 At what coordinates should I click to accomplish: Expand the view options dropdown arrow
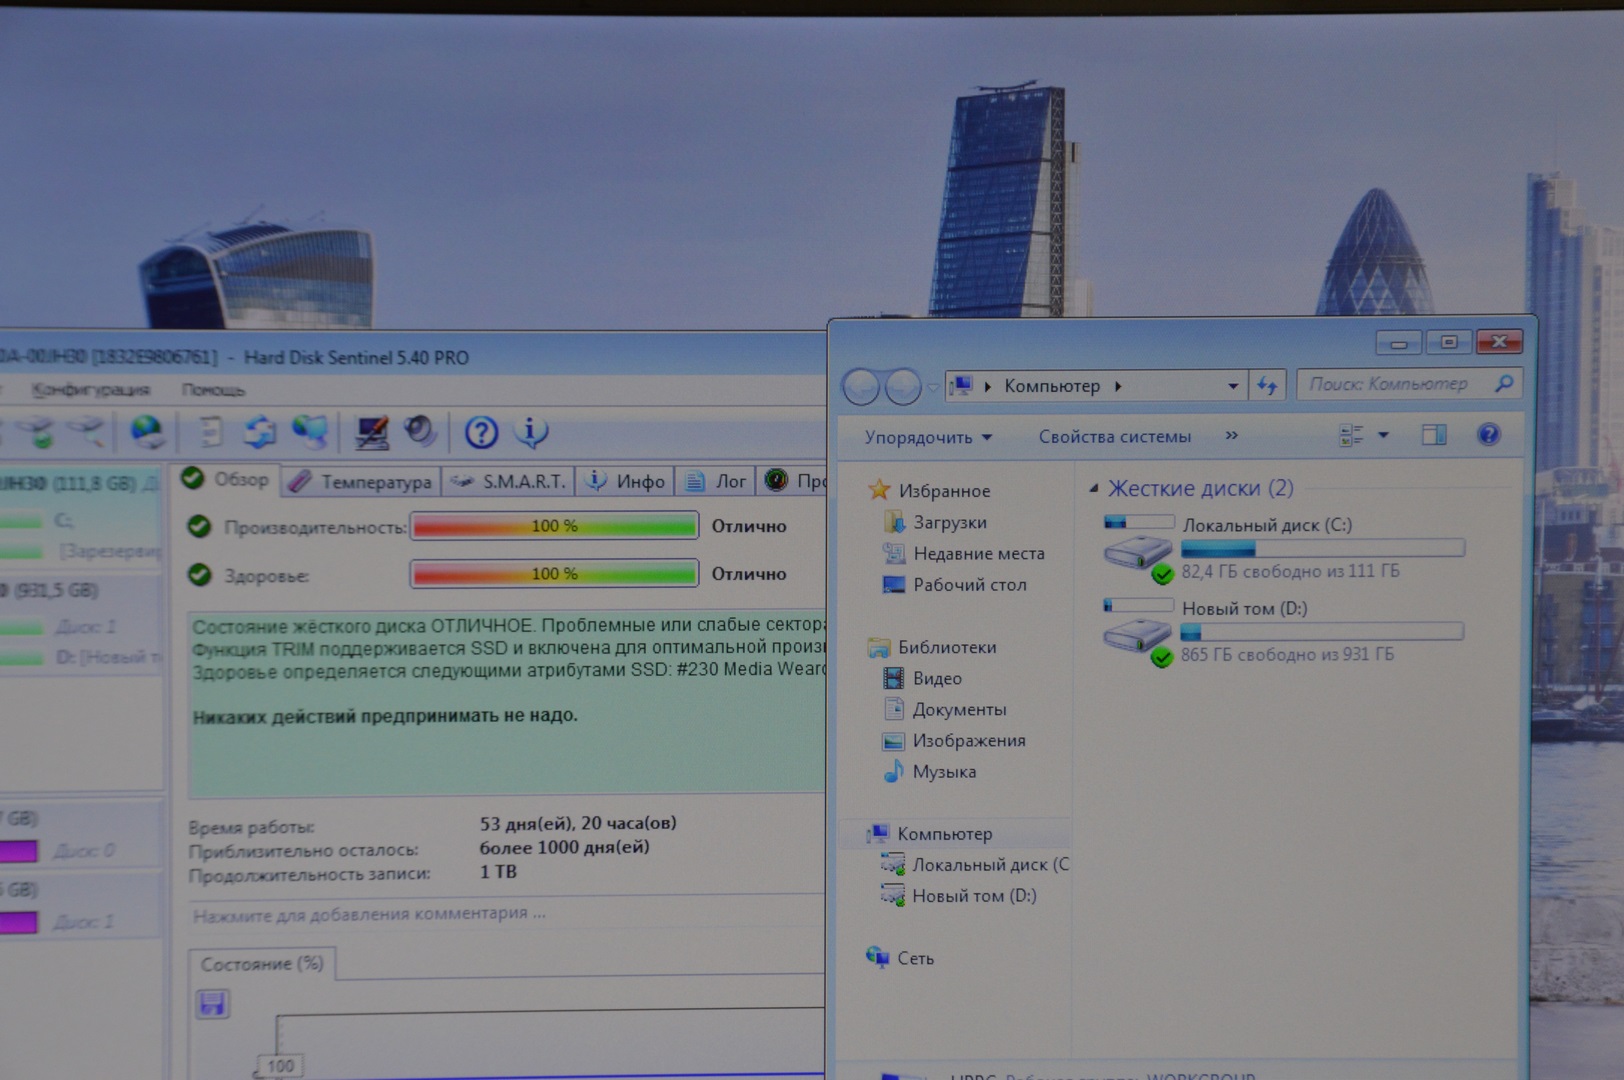(x=1383, y=435)
